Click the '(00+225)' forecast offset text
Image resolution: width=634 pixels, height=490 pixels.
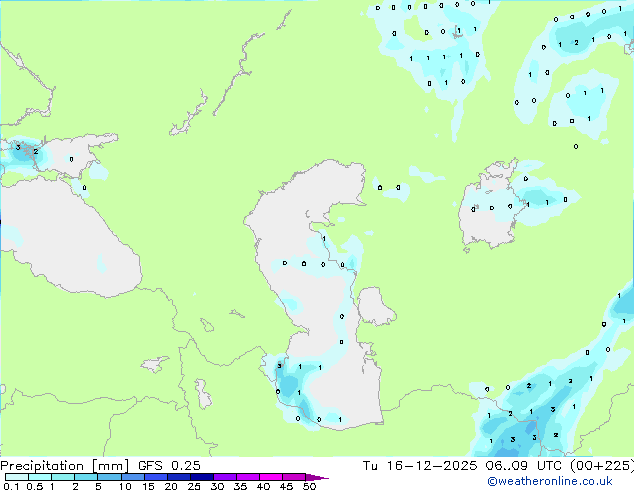point(602,466)
